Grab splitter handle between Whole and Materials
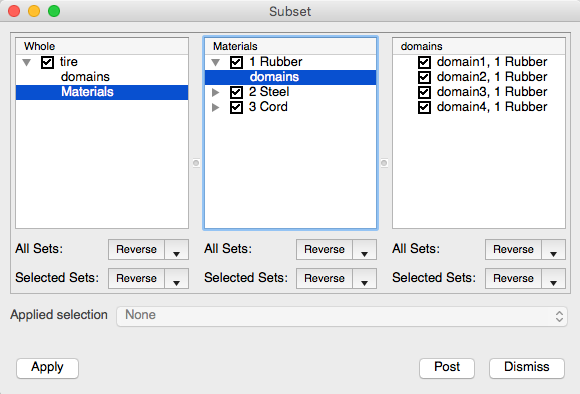Viewport: 580px width, 394px height. (x=196, y=163)
